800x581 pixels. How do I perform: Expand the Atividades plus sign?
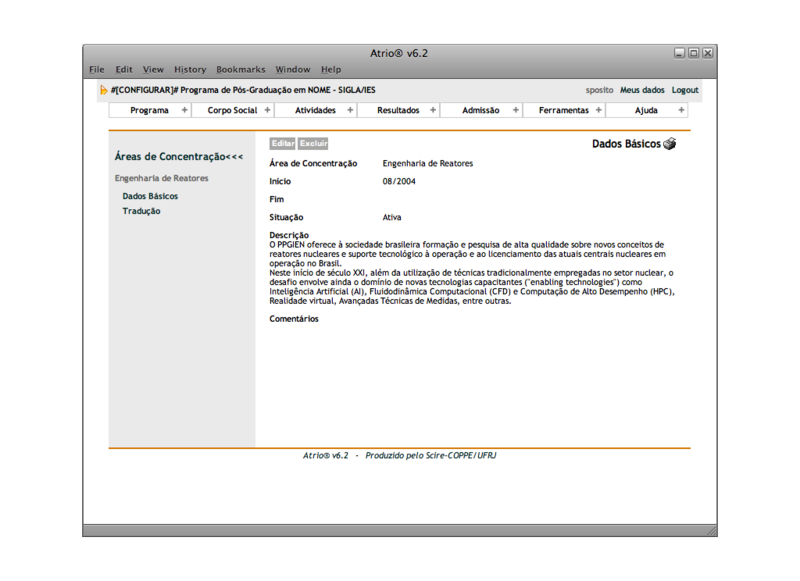click(x=350, y=110)
